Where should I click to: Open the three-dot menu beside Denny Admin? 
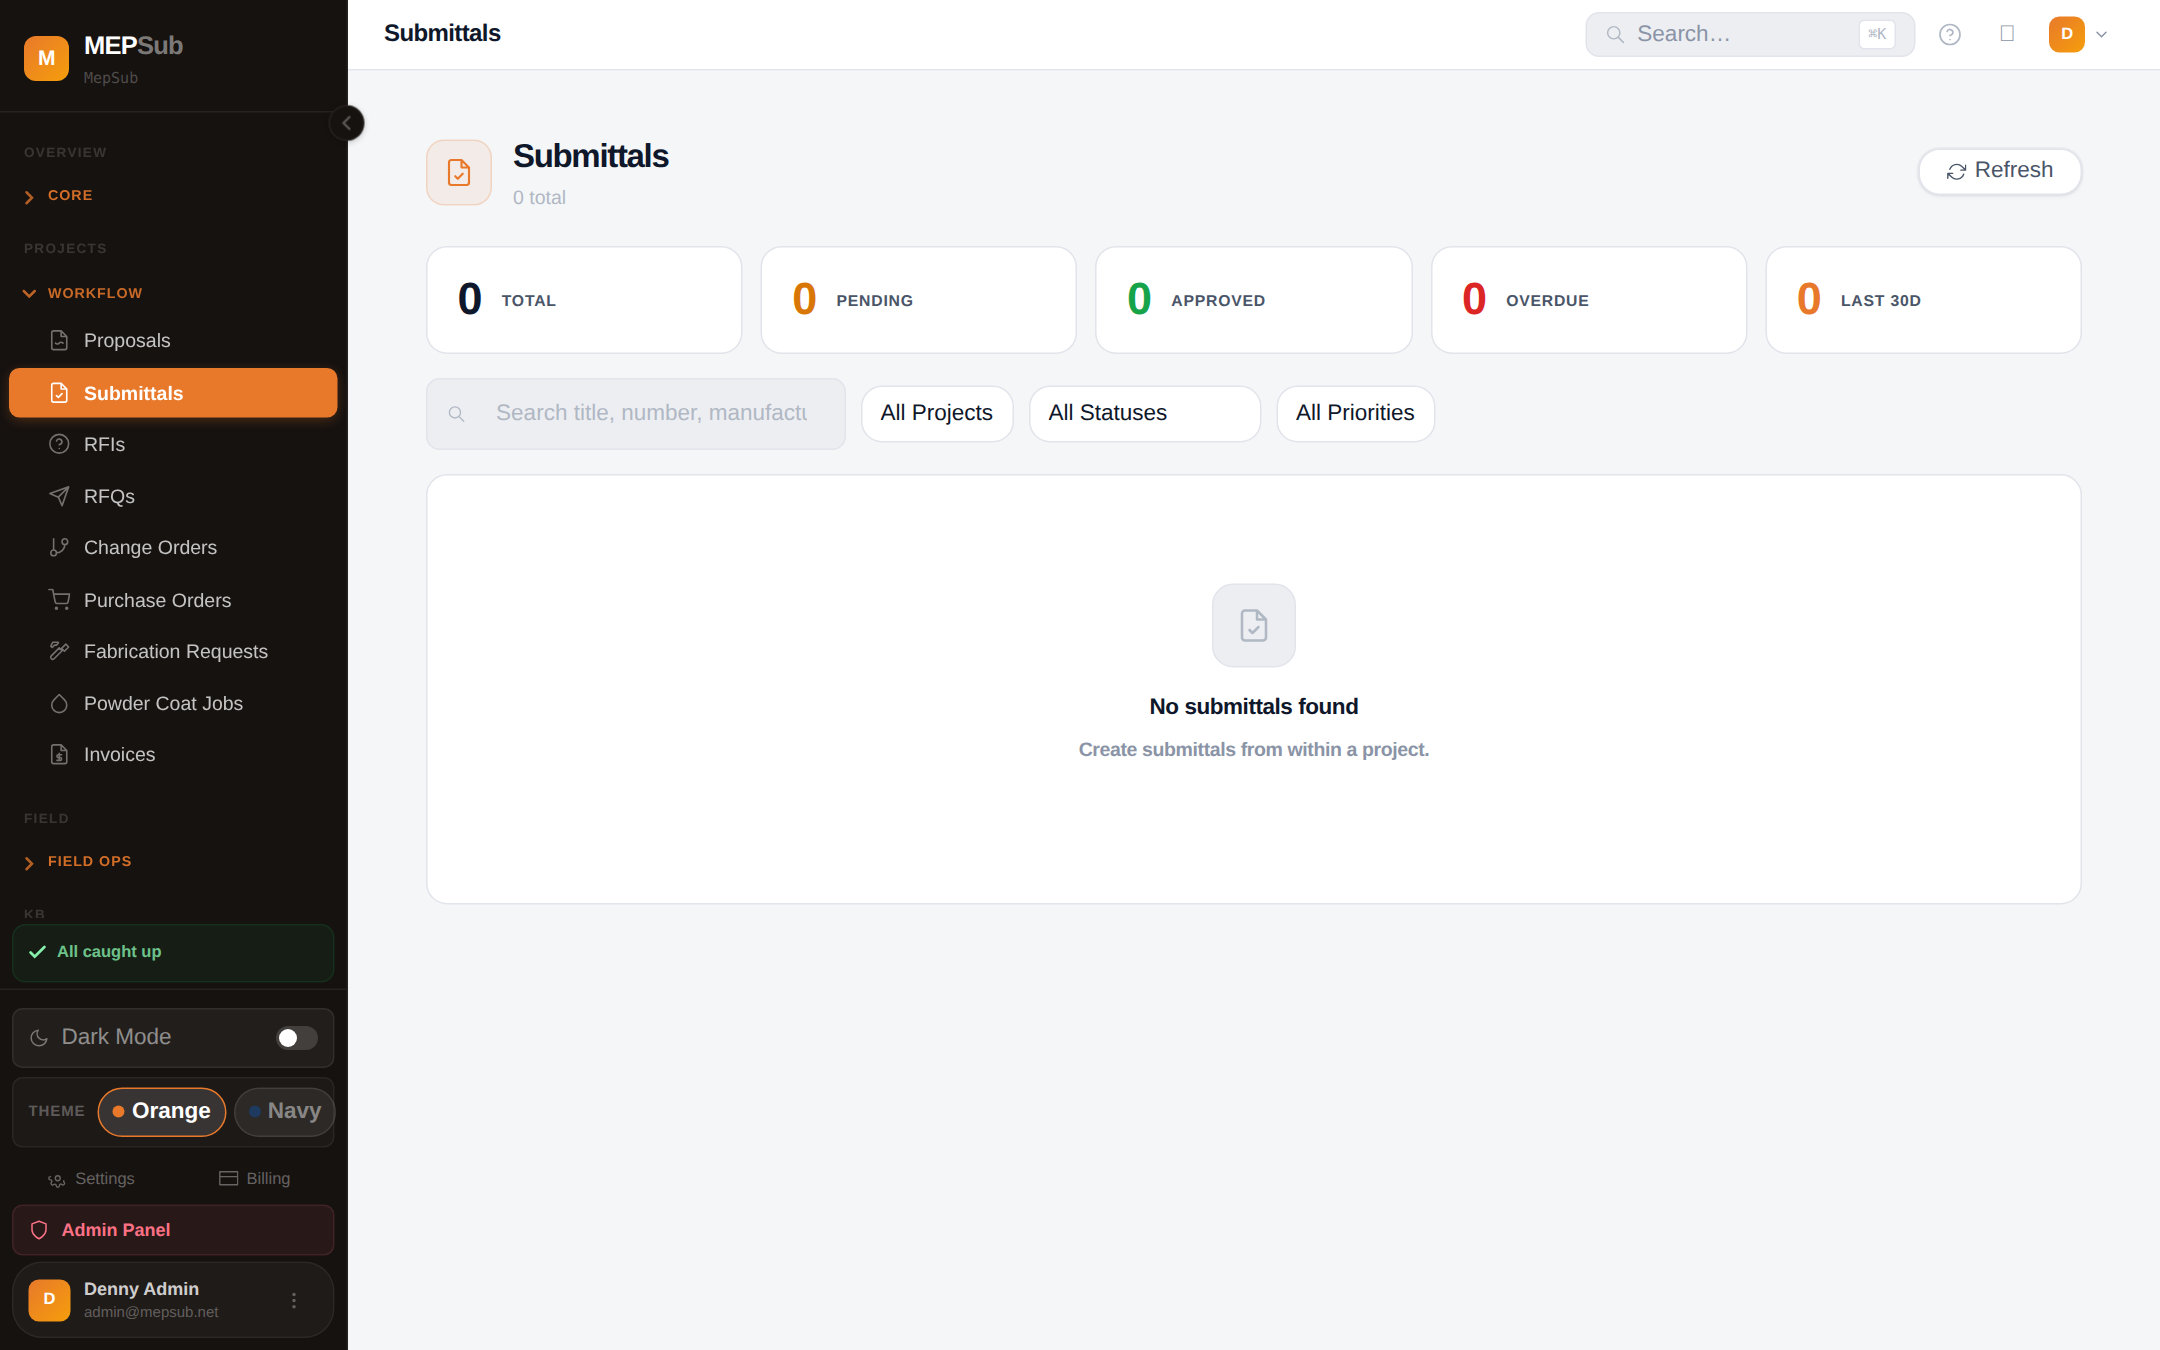click(294, 1300)
